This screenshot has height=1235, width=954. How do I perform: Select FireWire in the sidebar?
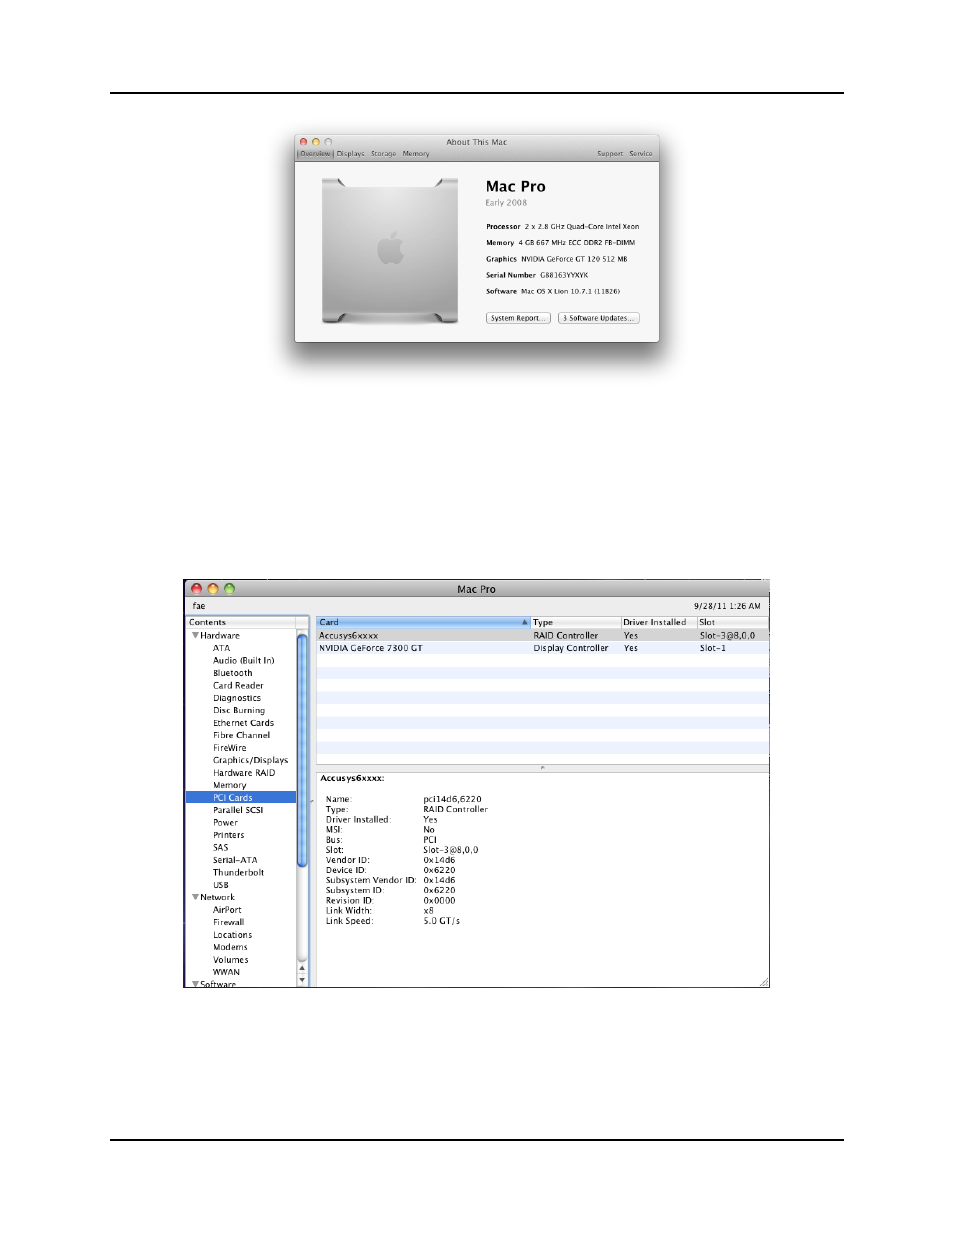[229, 748]
